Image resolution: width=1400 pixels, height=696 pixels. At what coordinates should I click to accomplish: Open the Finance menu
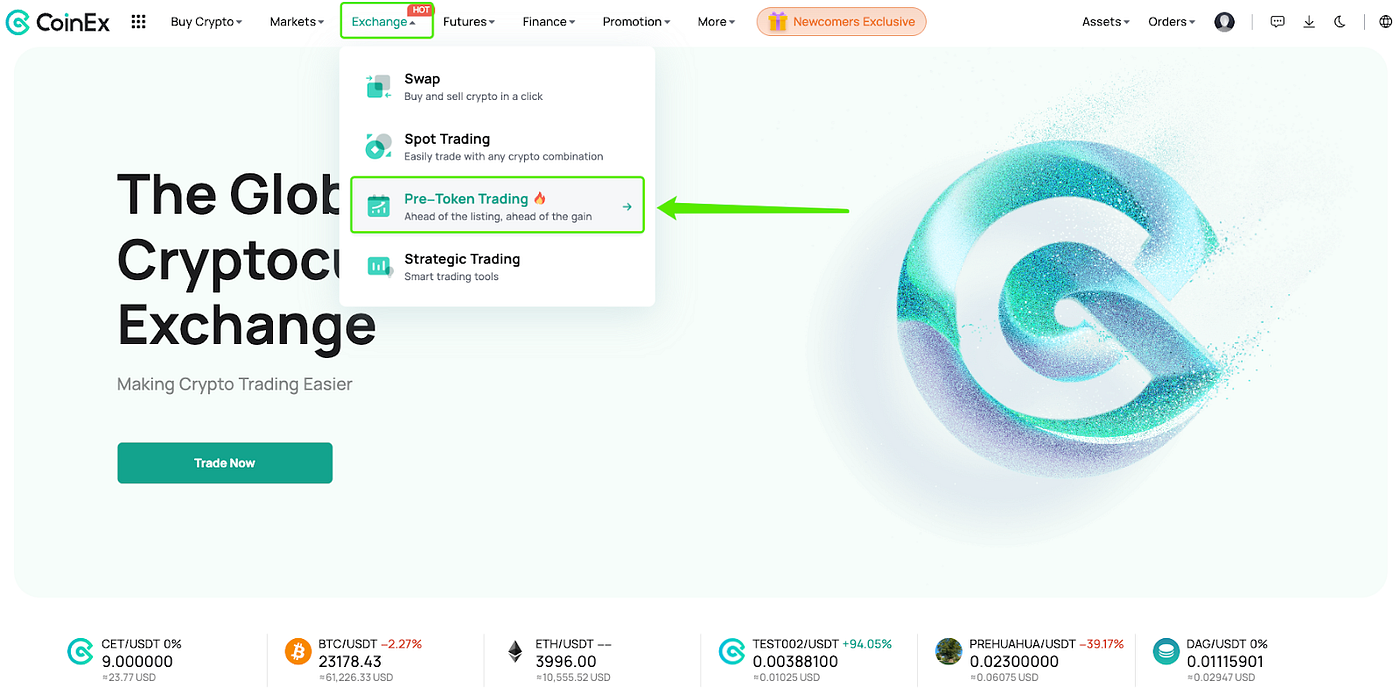[547, 21]
